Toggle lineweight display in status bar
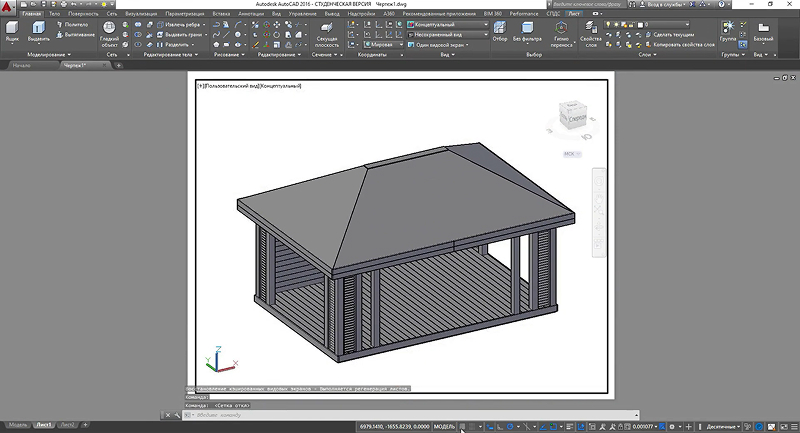The height and width of the screenshot is (433, 800). pos(570,426)
